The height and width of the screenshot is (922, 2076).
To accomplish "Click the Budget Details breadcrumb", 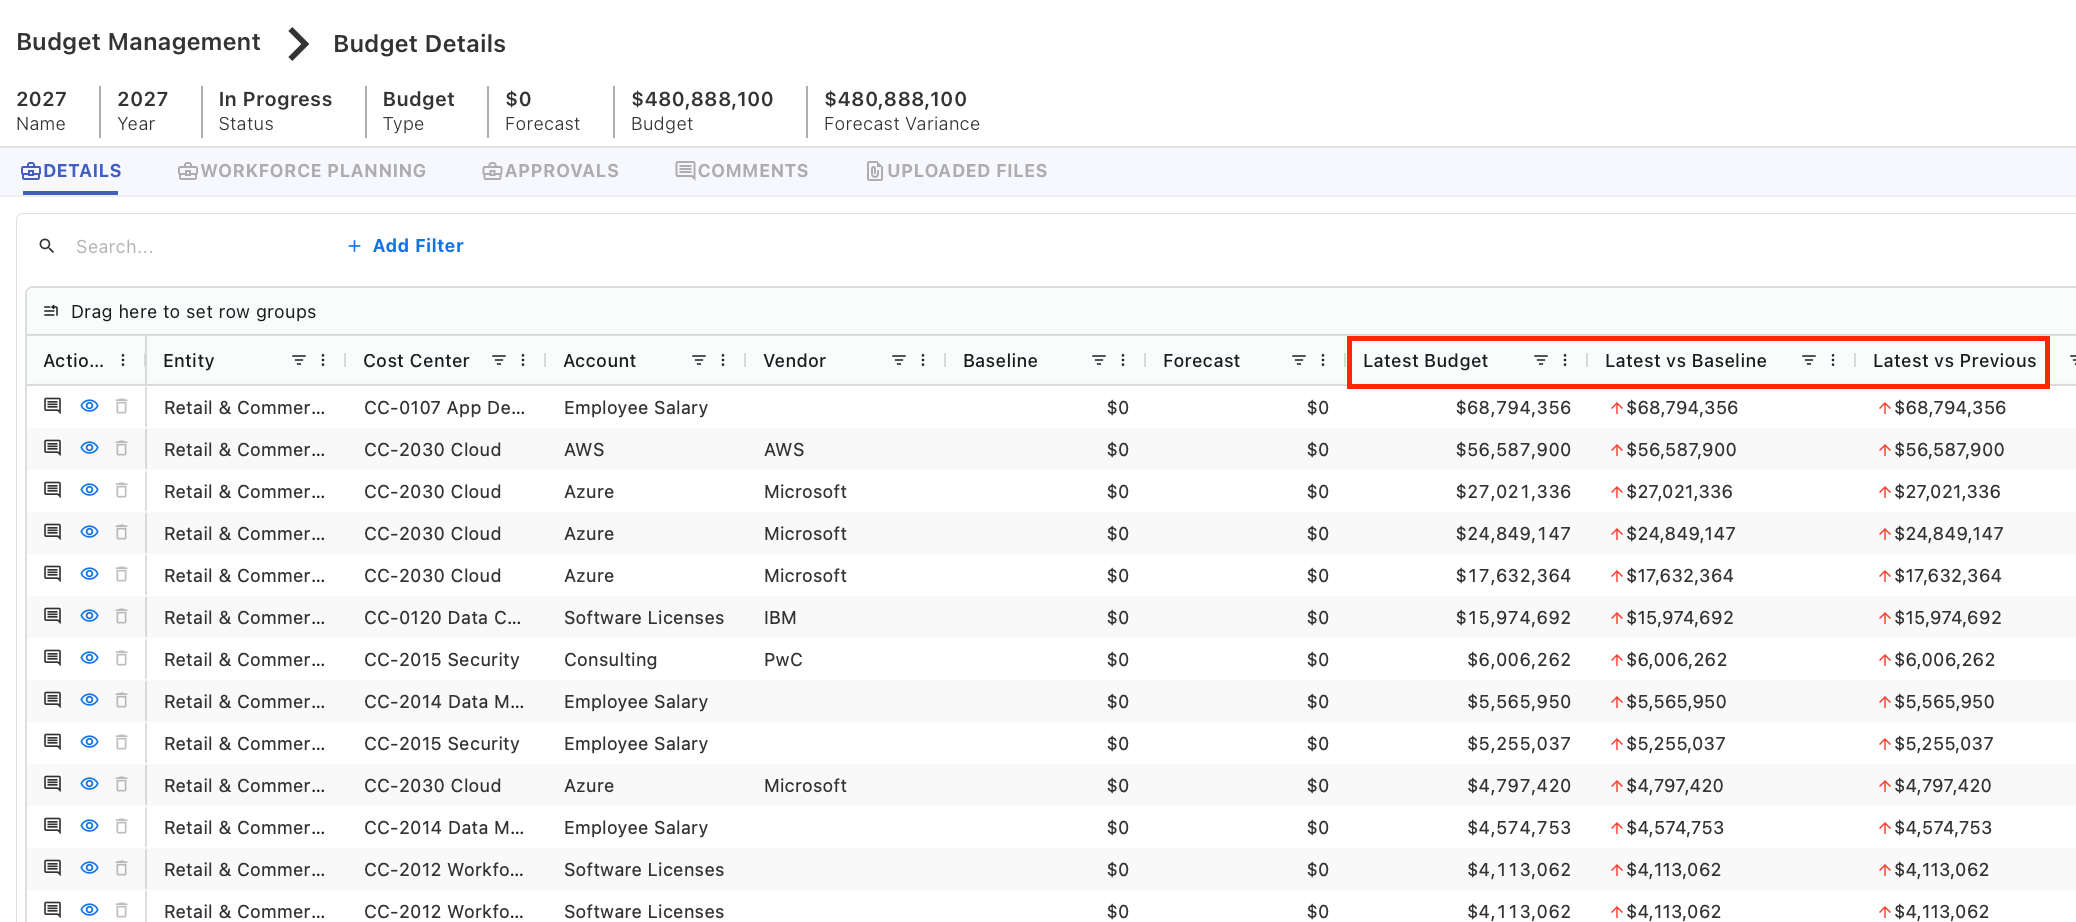I will click(419, 44).
